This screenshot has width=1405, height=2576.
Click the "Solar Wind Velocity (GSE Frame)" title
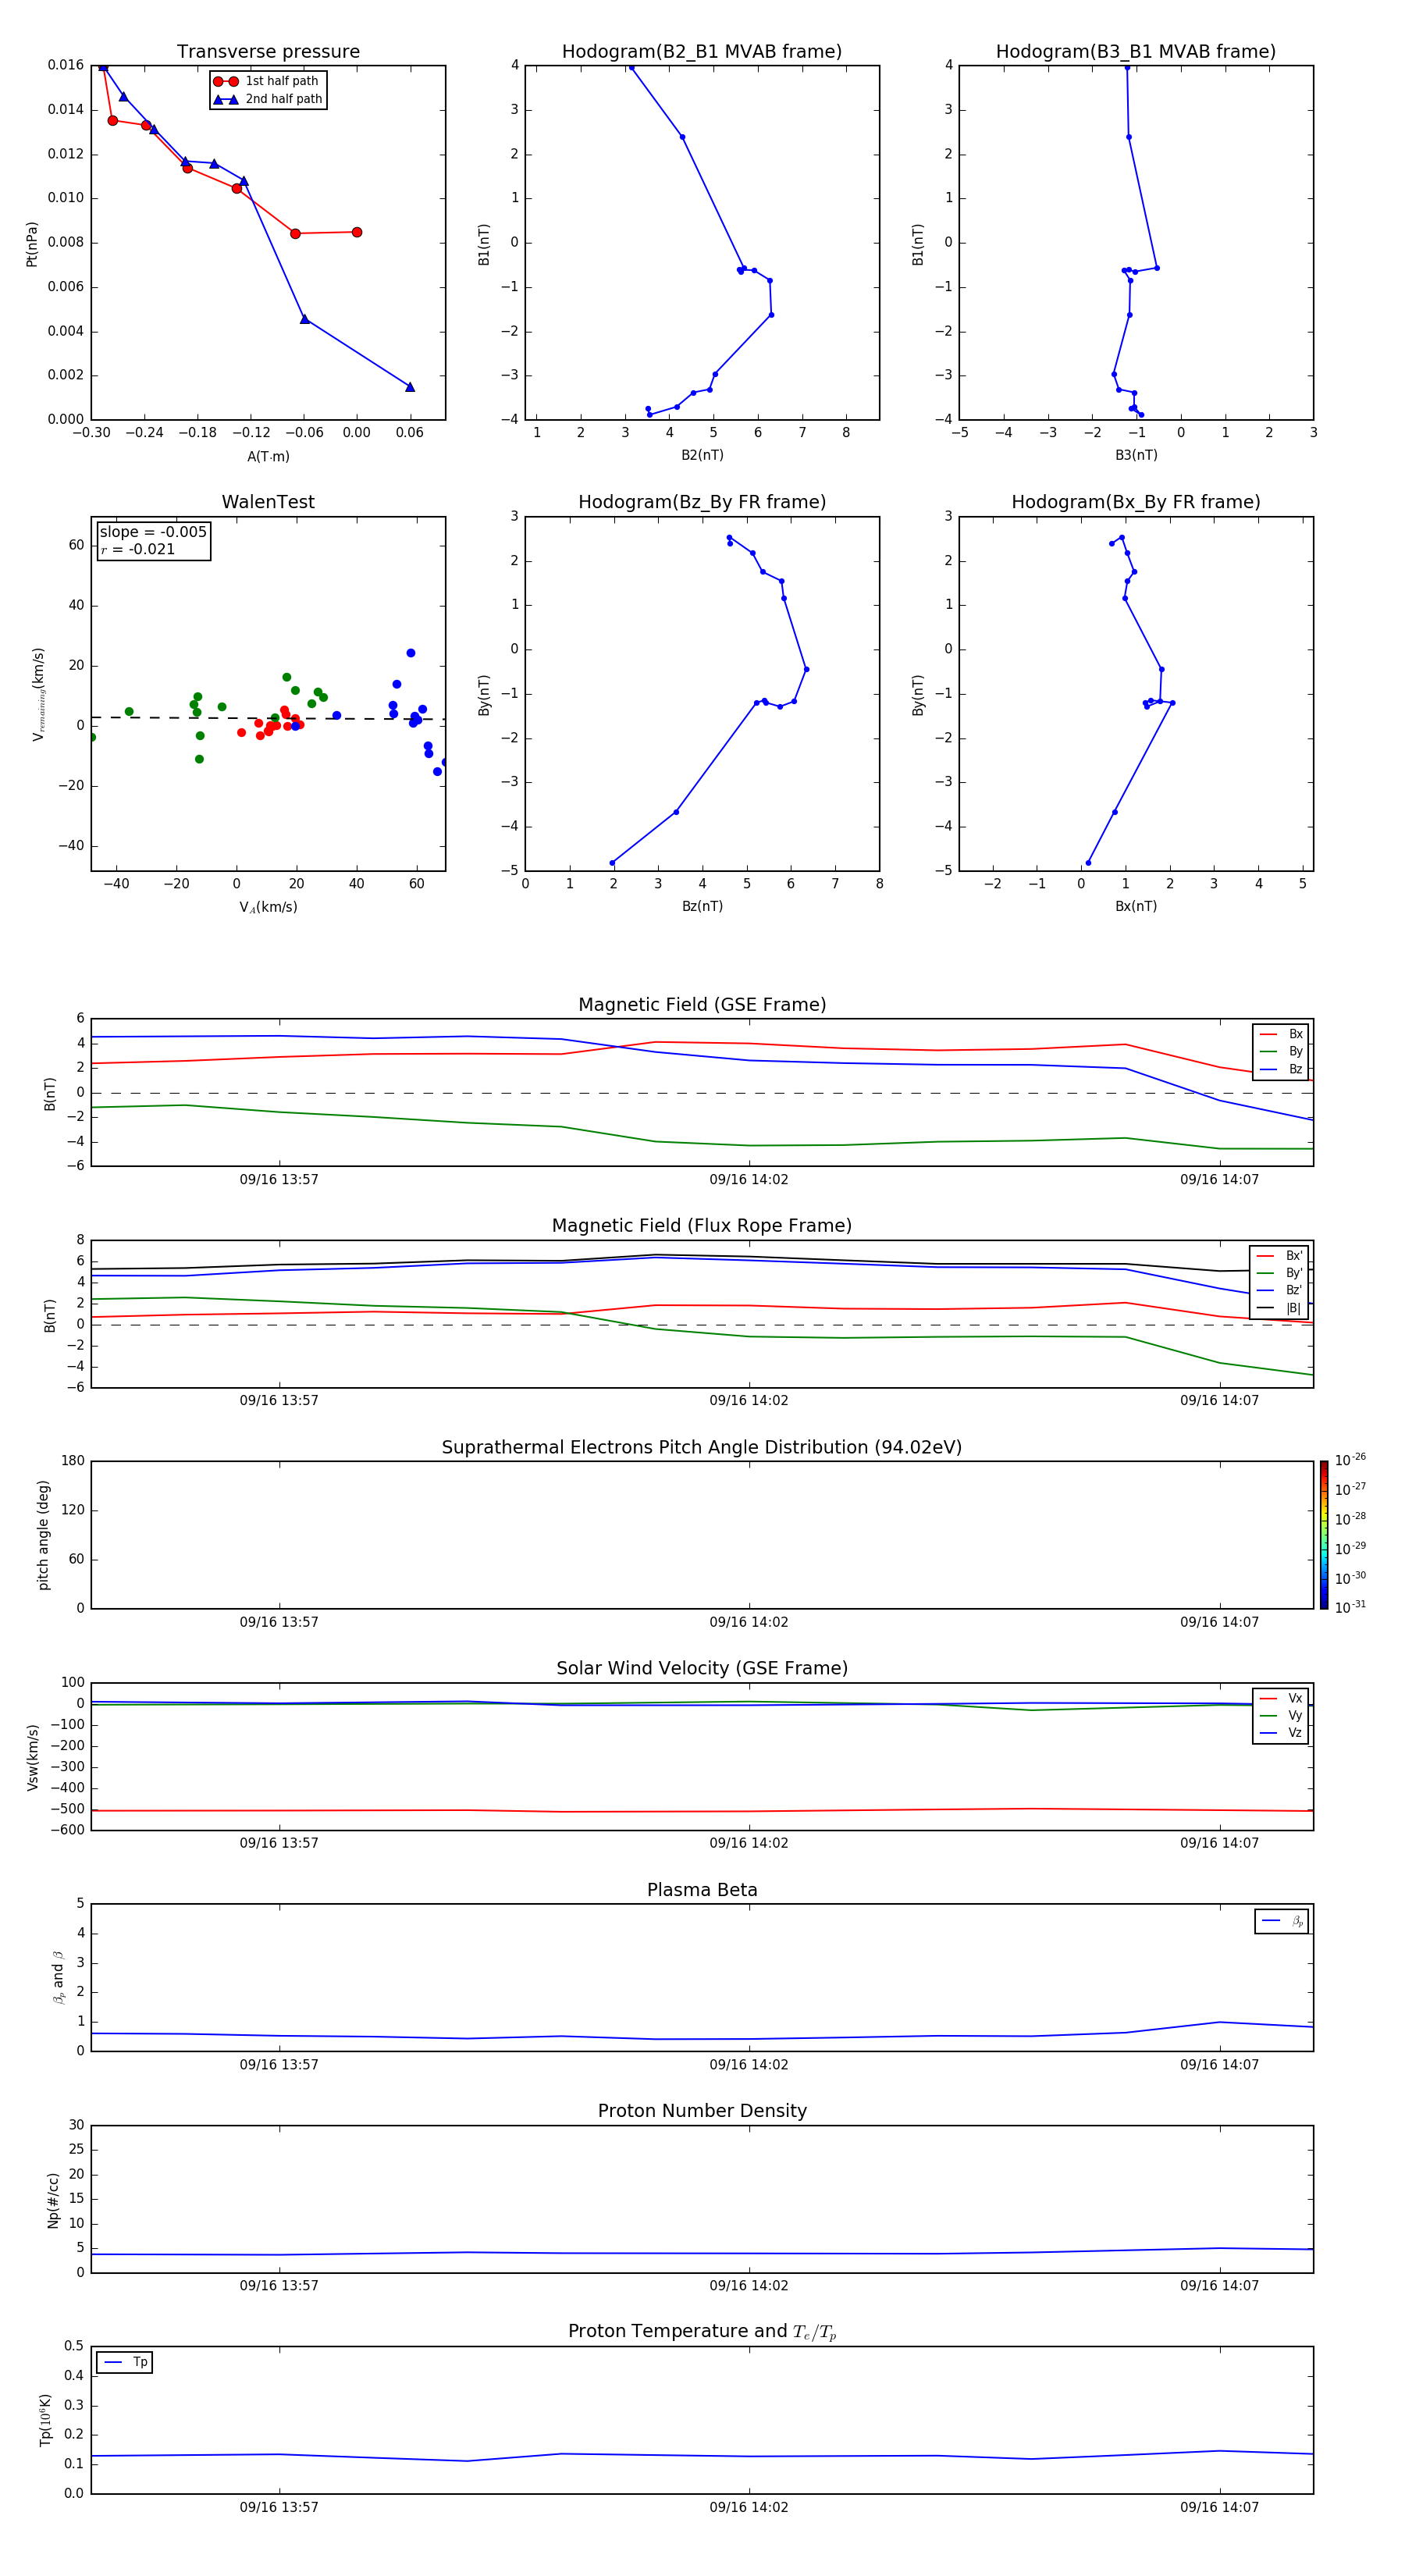pos(702,1669)
